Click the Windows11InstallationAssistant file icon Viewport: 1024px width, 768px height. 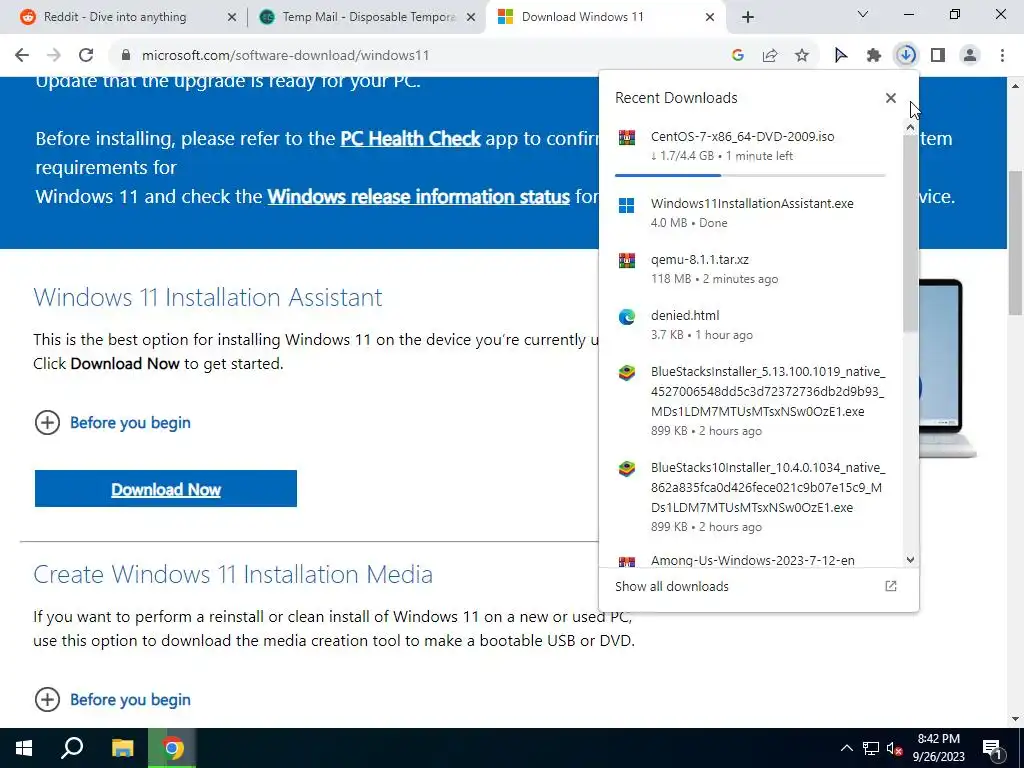627,206
